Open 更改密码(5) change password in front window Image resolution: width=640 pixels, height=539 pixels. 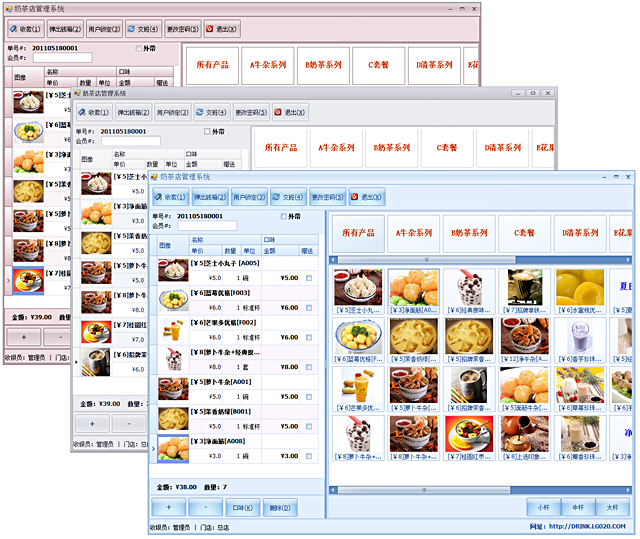[x=327, y=198]
